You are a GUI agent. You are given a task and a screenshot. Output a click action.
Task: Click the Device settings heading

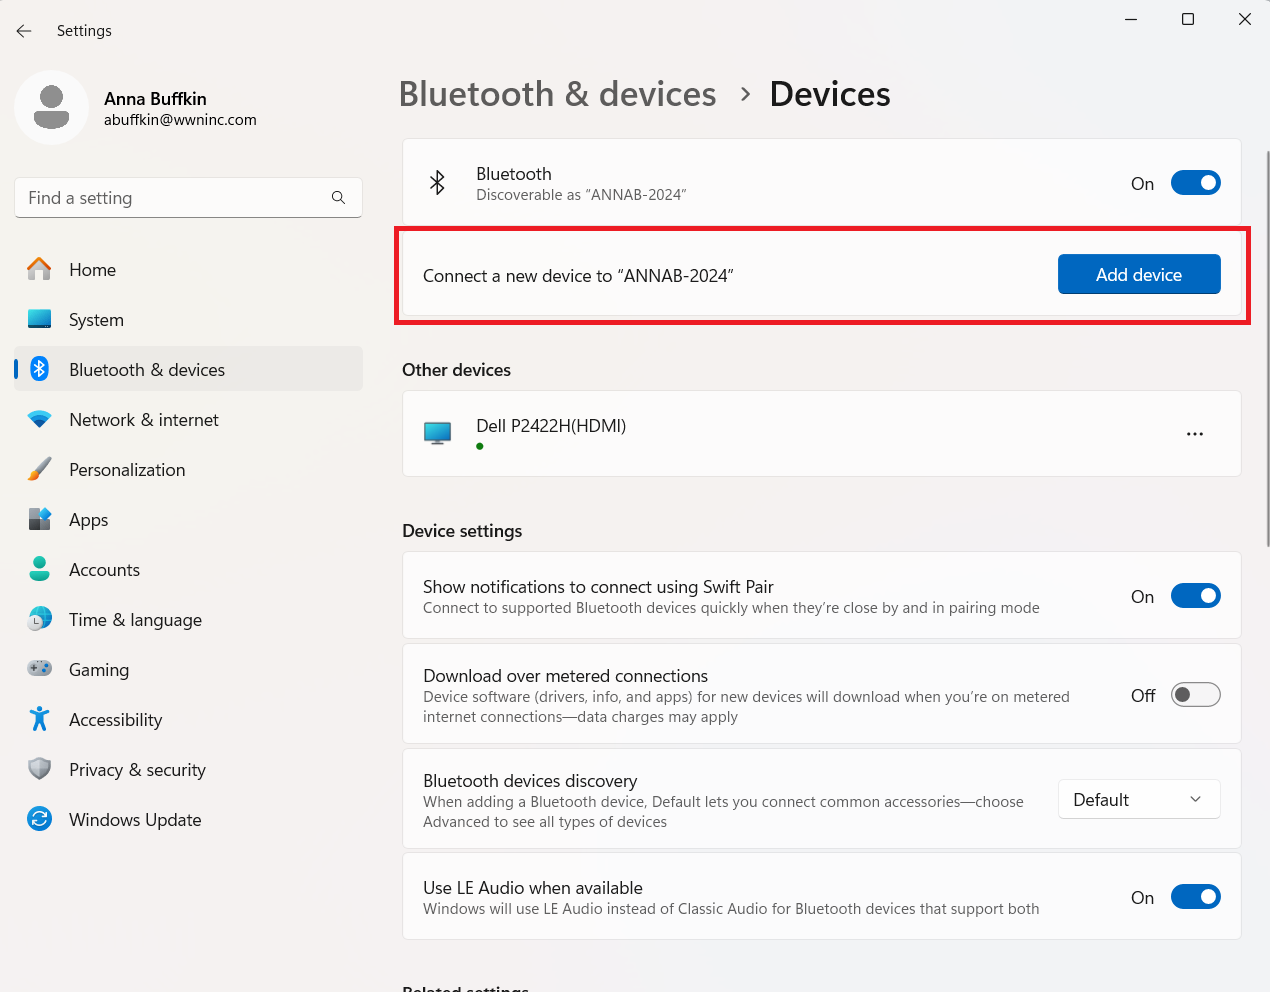tap(462, 531)
